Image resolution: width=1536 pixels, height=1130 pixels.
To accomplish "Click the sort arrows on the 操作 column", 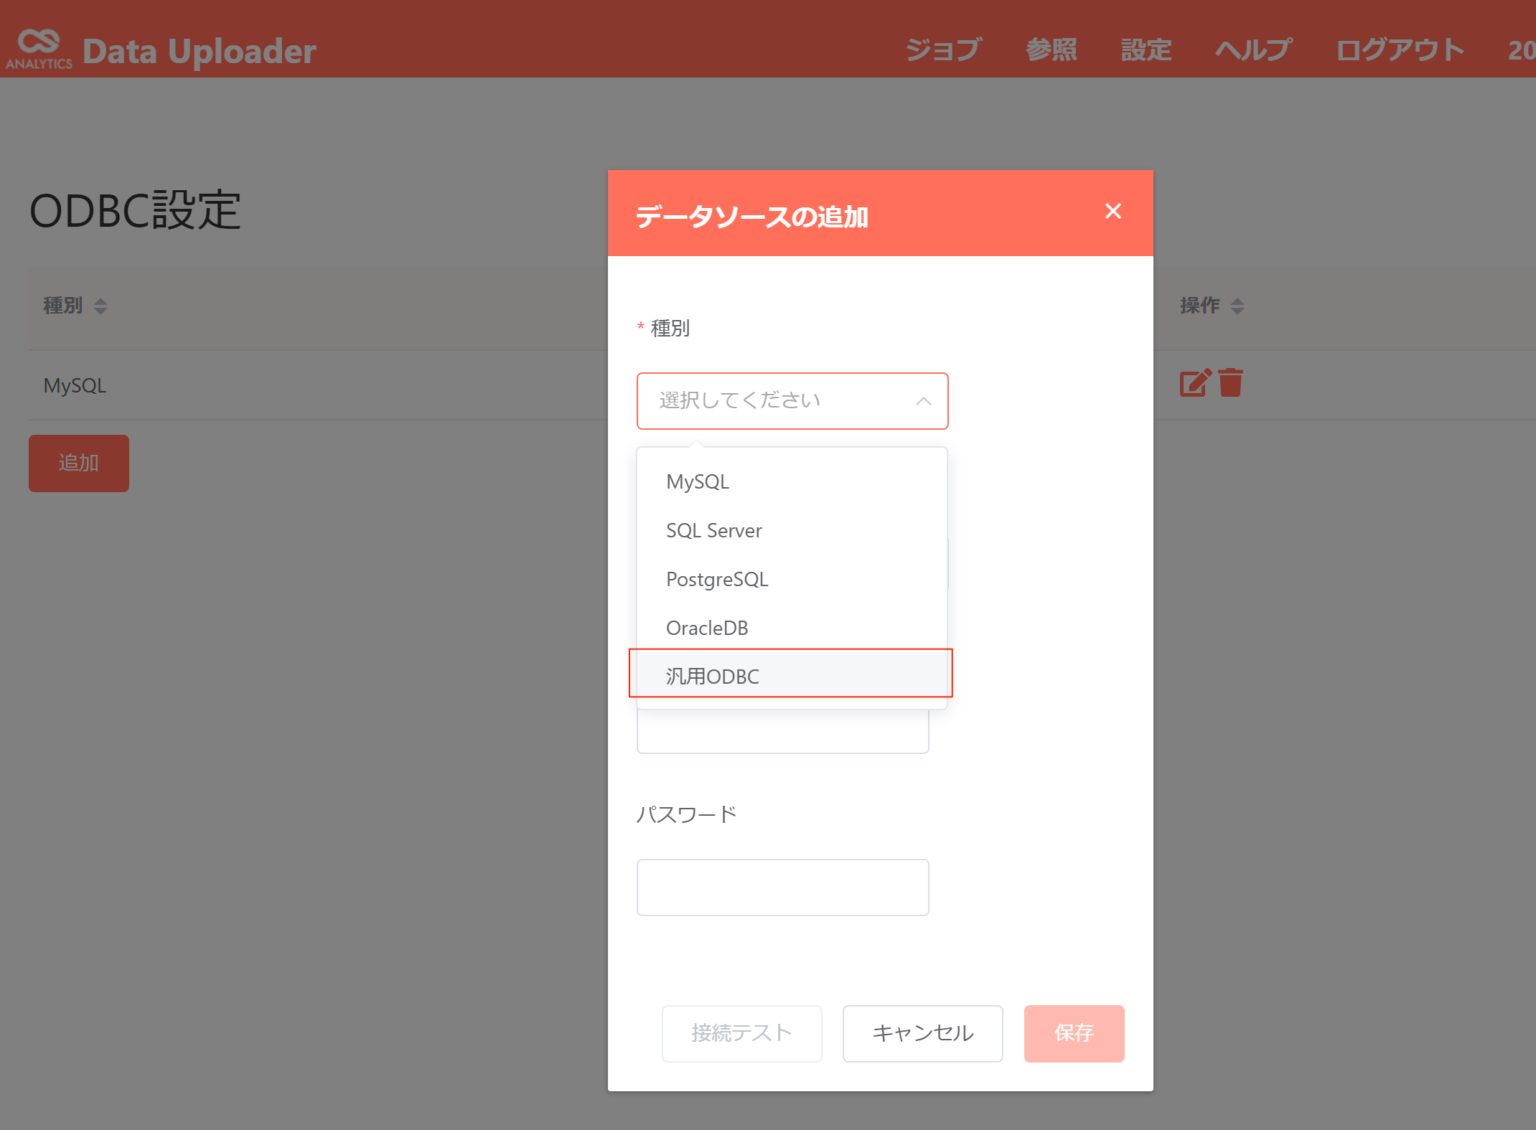I will tap(1238, 306).
